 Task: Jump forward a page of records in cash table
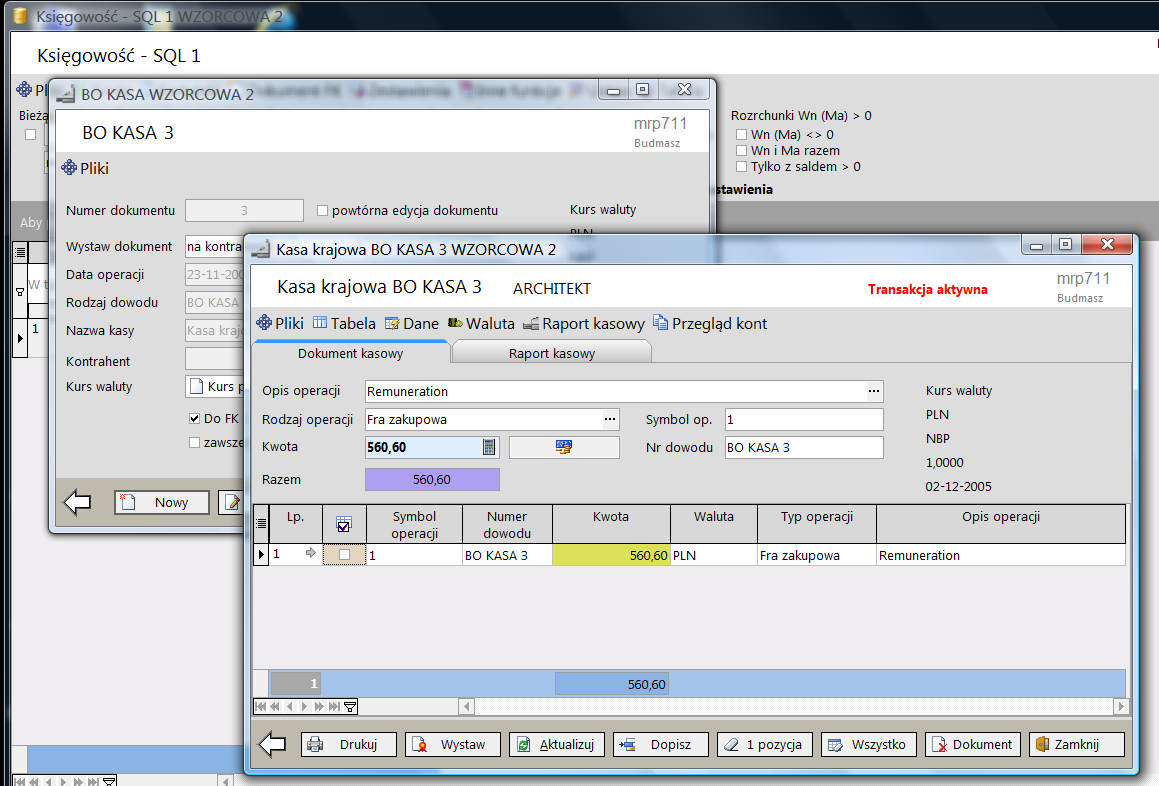click(x=319, y=706)
